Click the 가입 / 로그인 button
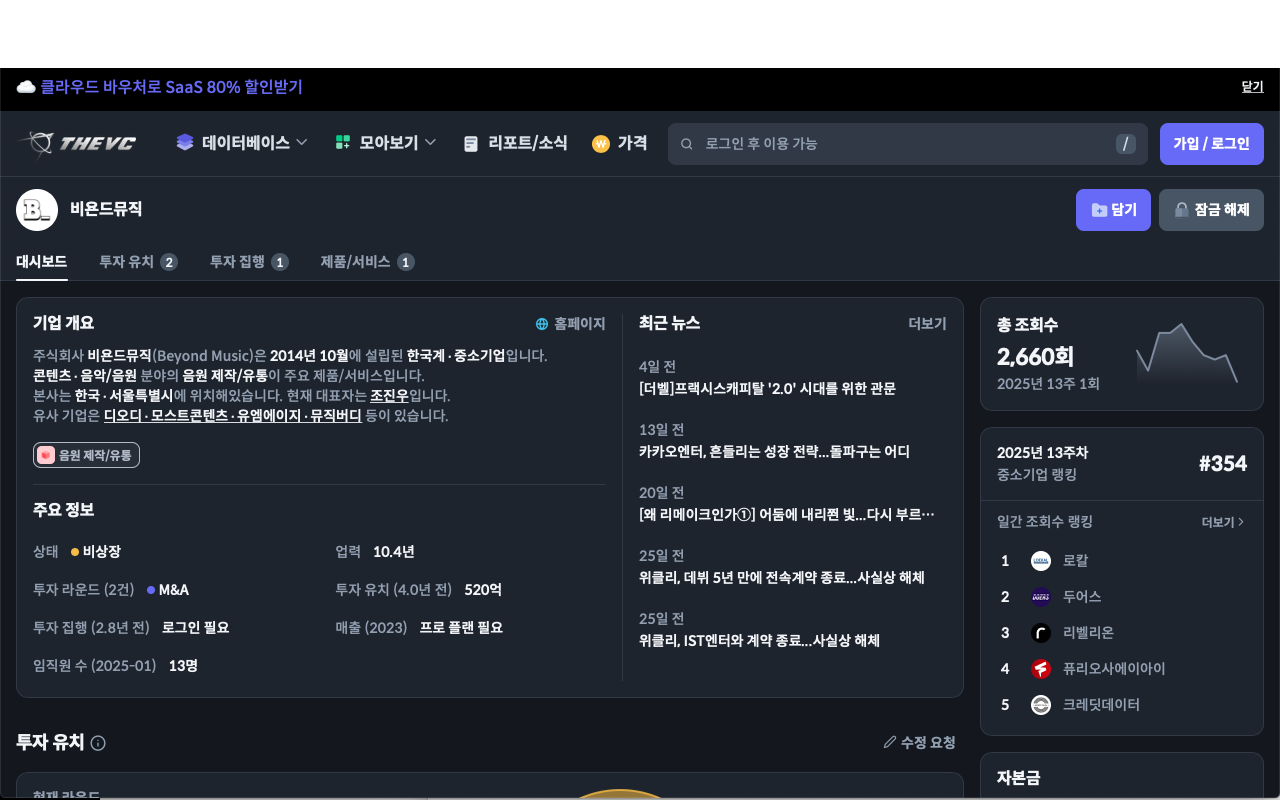The height and width of the screenshot is (800, 1280). point(1212,144)
